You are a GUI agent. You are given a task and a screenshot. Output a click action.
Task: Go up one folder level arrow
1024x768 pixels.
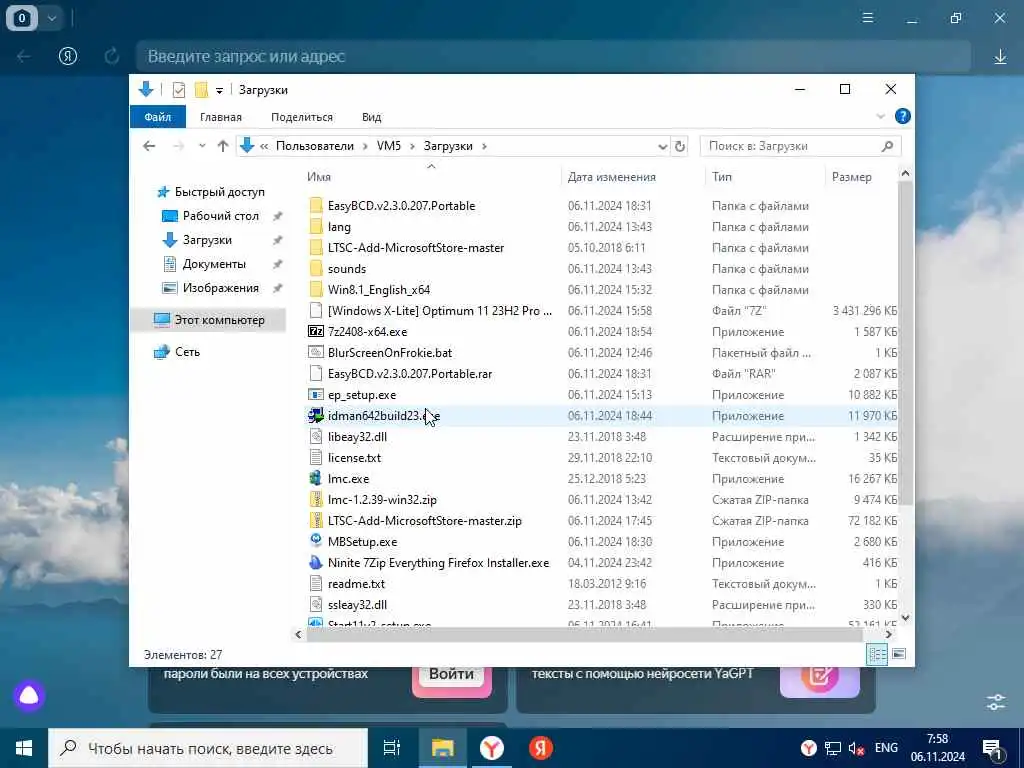click(x=223, y=146)
